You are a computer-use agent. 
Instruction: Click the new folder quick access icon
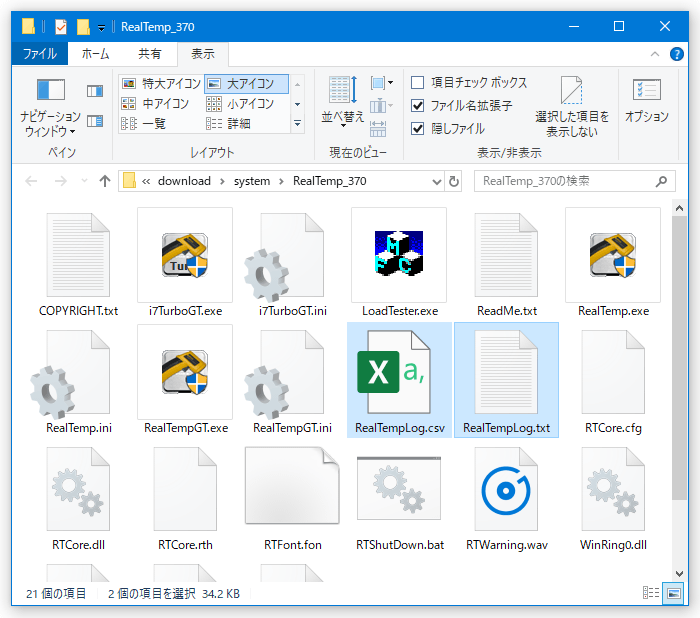click(x=83, y=27)
